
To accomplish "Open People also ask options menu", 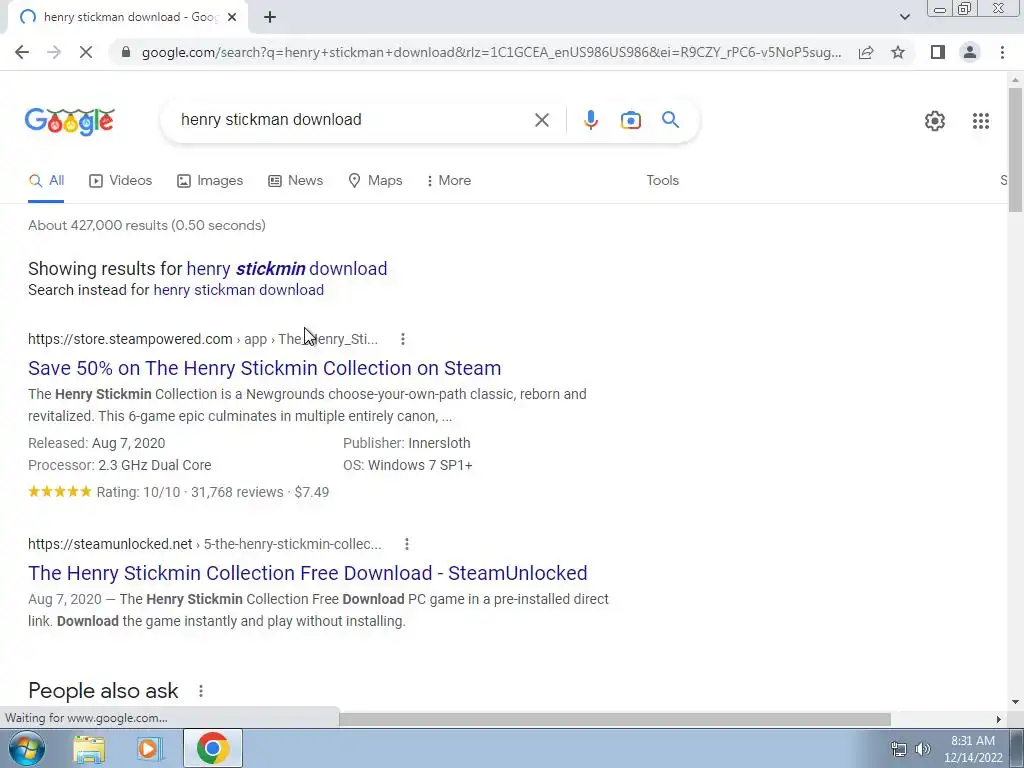I will pos(201,691).
